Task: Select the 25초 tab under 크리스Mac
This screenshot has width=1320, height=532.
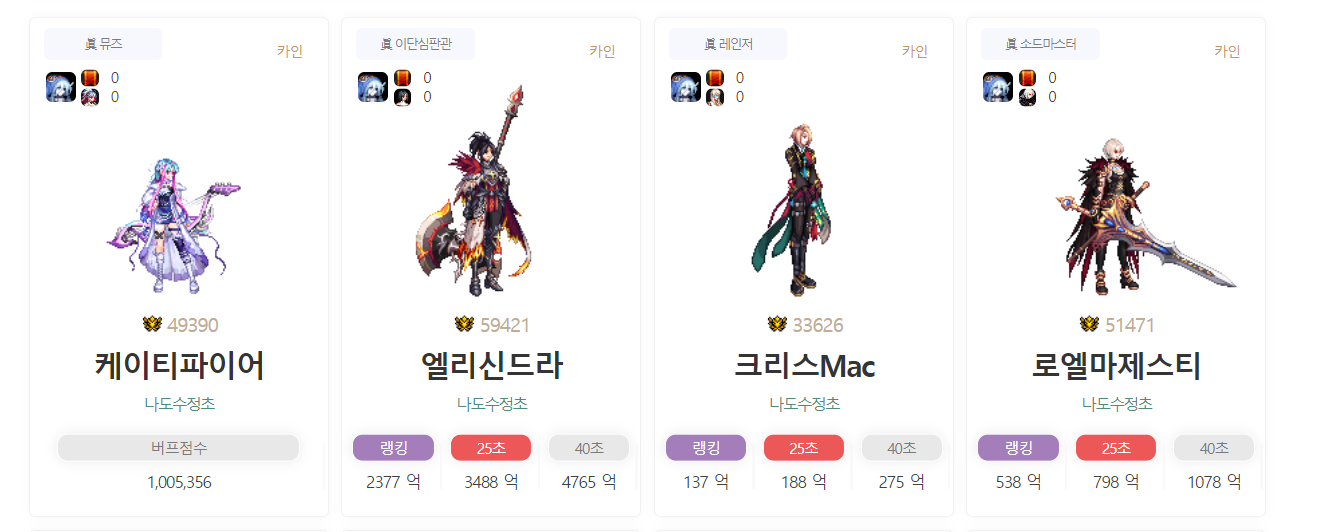Action: (804, 447)
